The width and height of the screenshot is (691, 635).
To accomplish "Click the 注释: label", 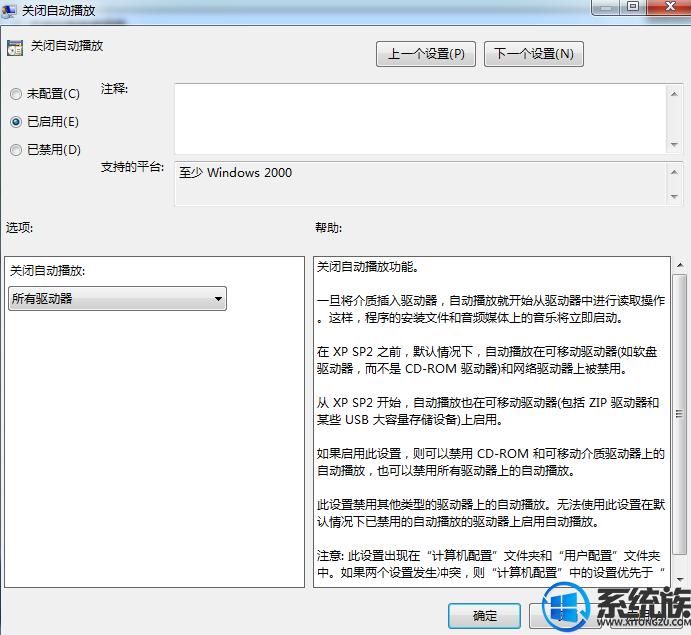I will [114, 89].
